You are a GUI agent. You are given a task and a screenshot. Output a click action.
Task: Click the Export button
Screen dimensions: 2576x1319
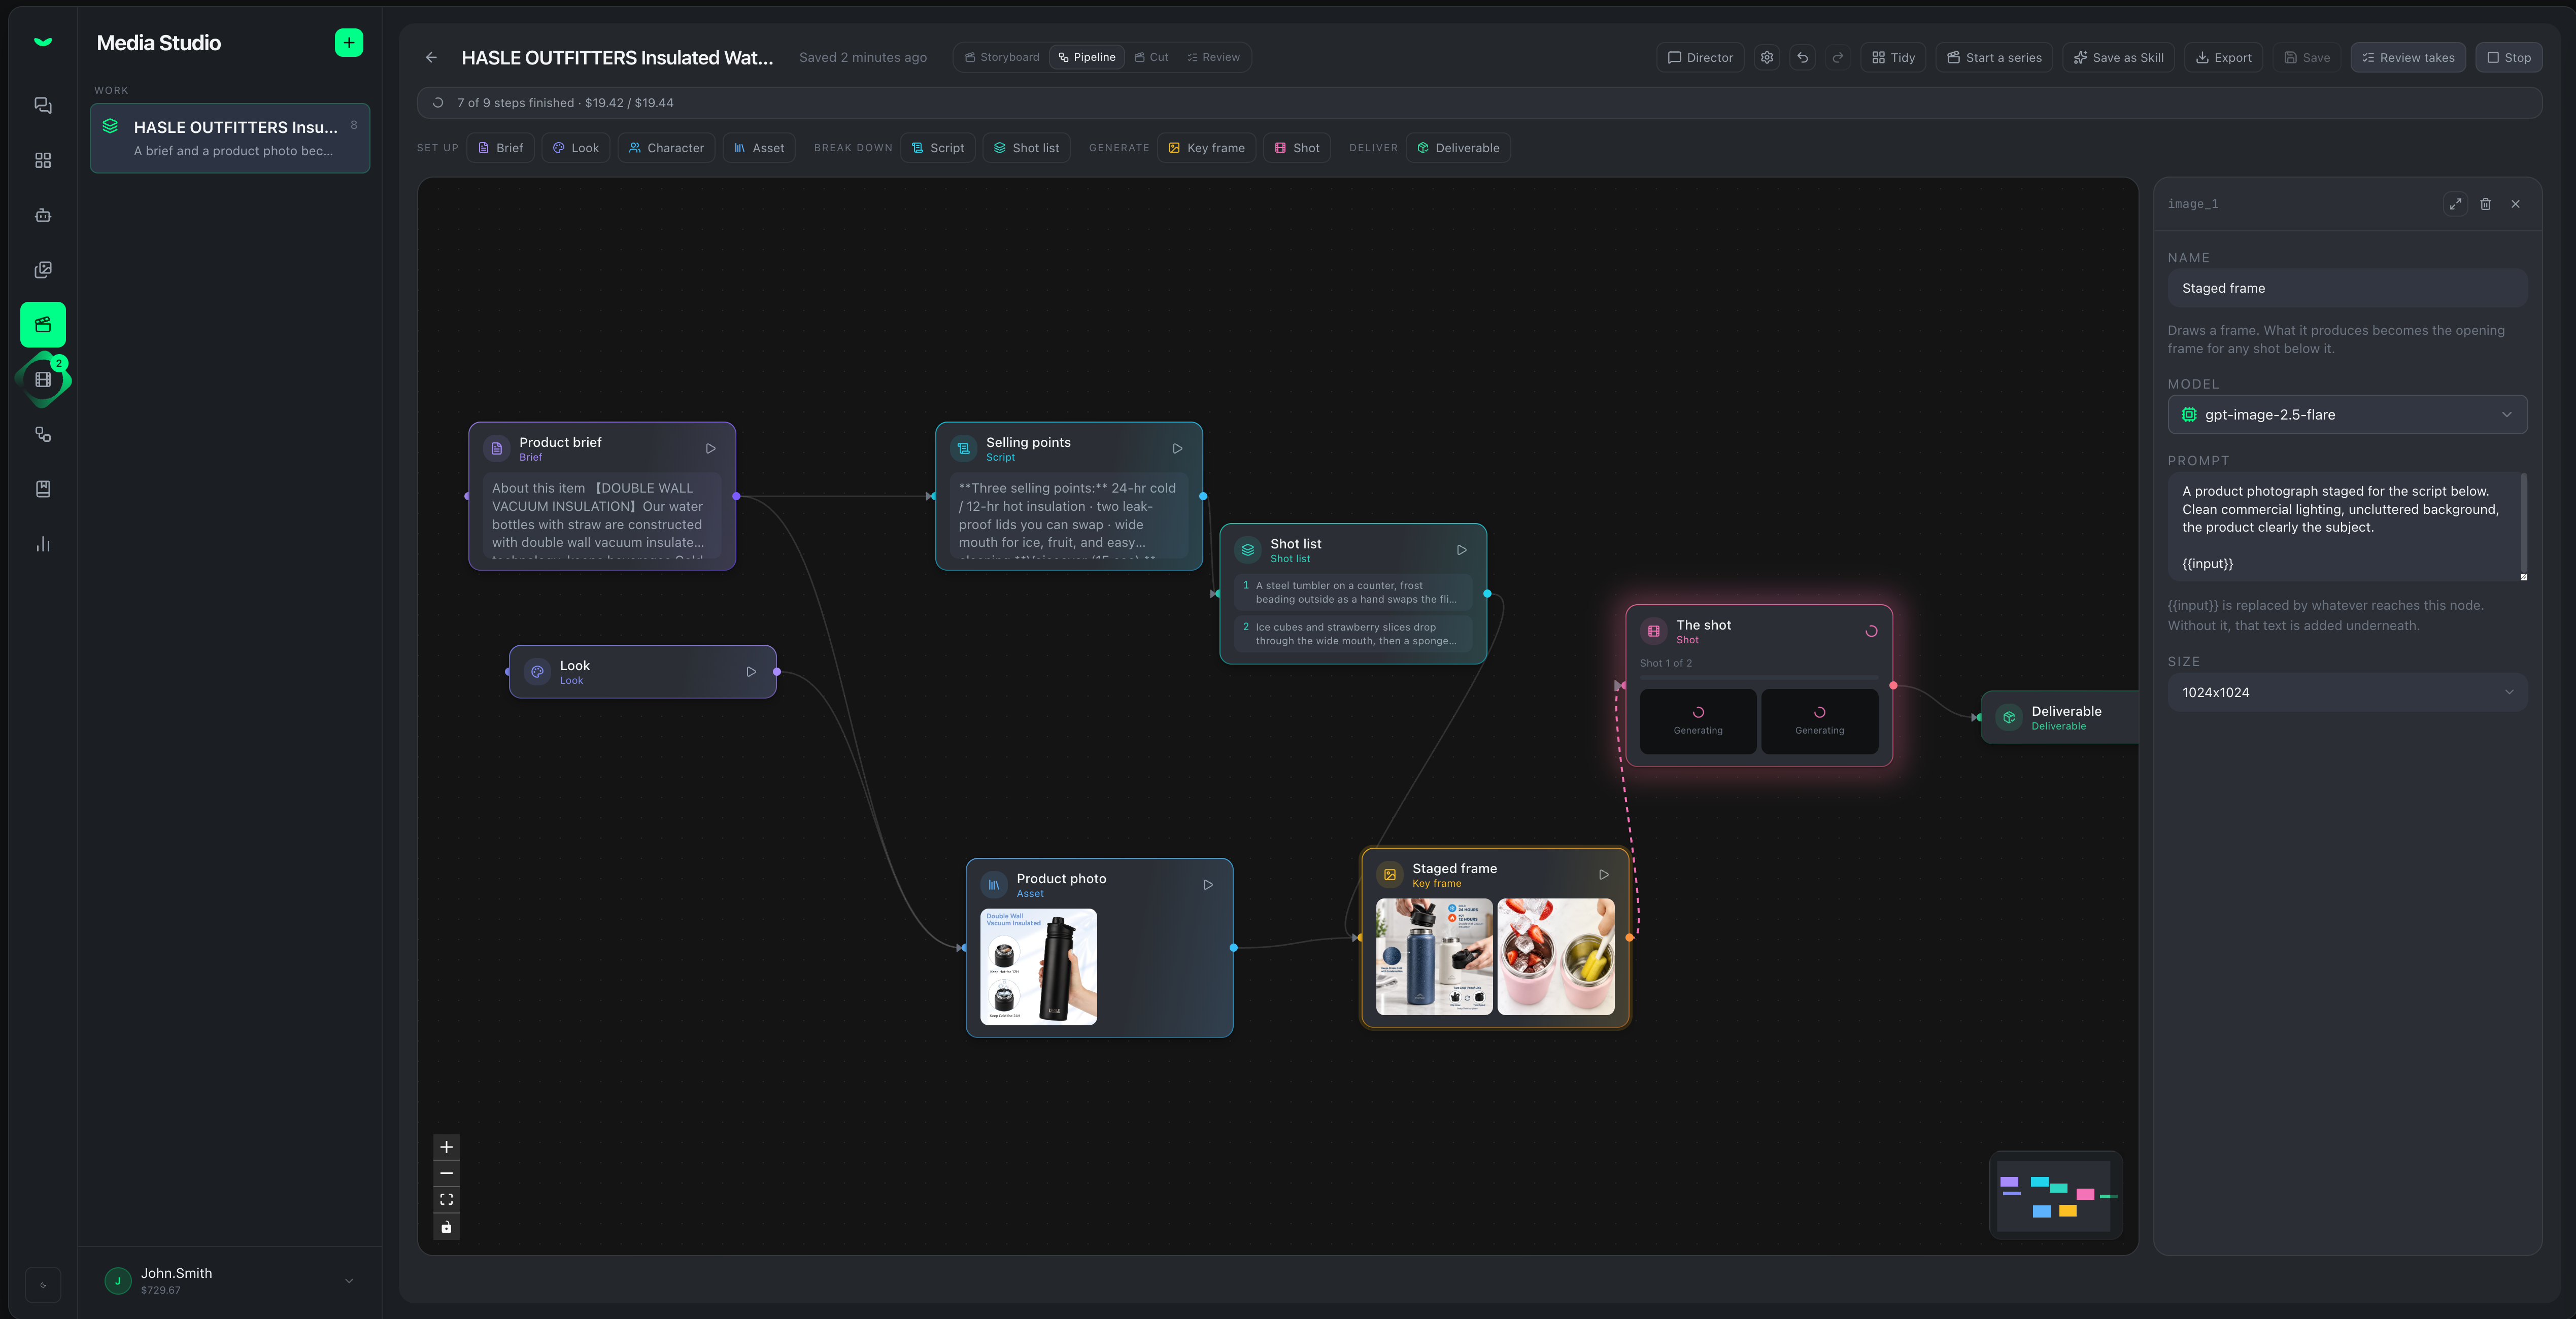(x=2223, y=57)
